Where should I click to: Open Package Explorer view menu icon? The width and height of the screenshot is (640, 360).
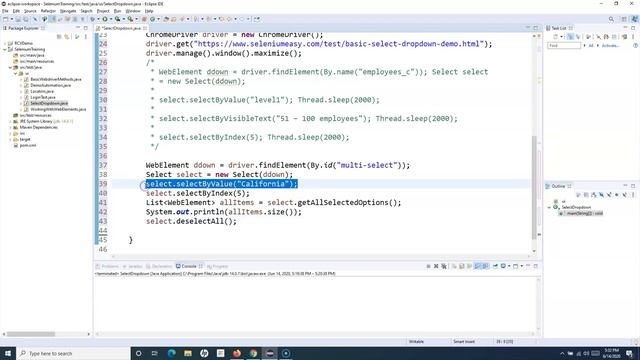[86, 37]
